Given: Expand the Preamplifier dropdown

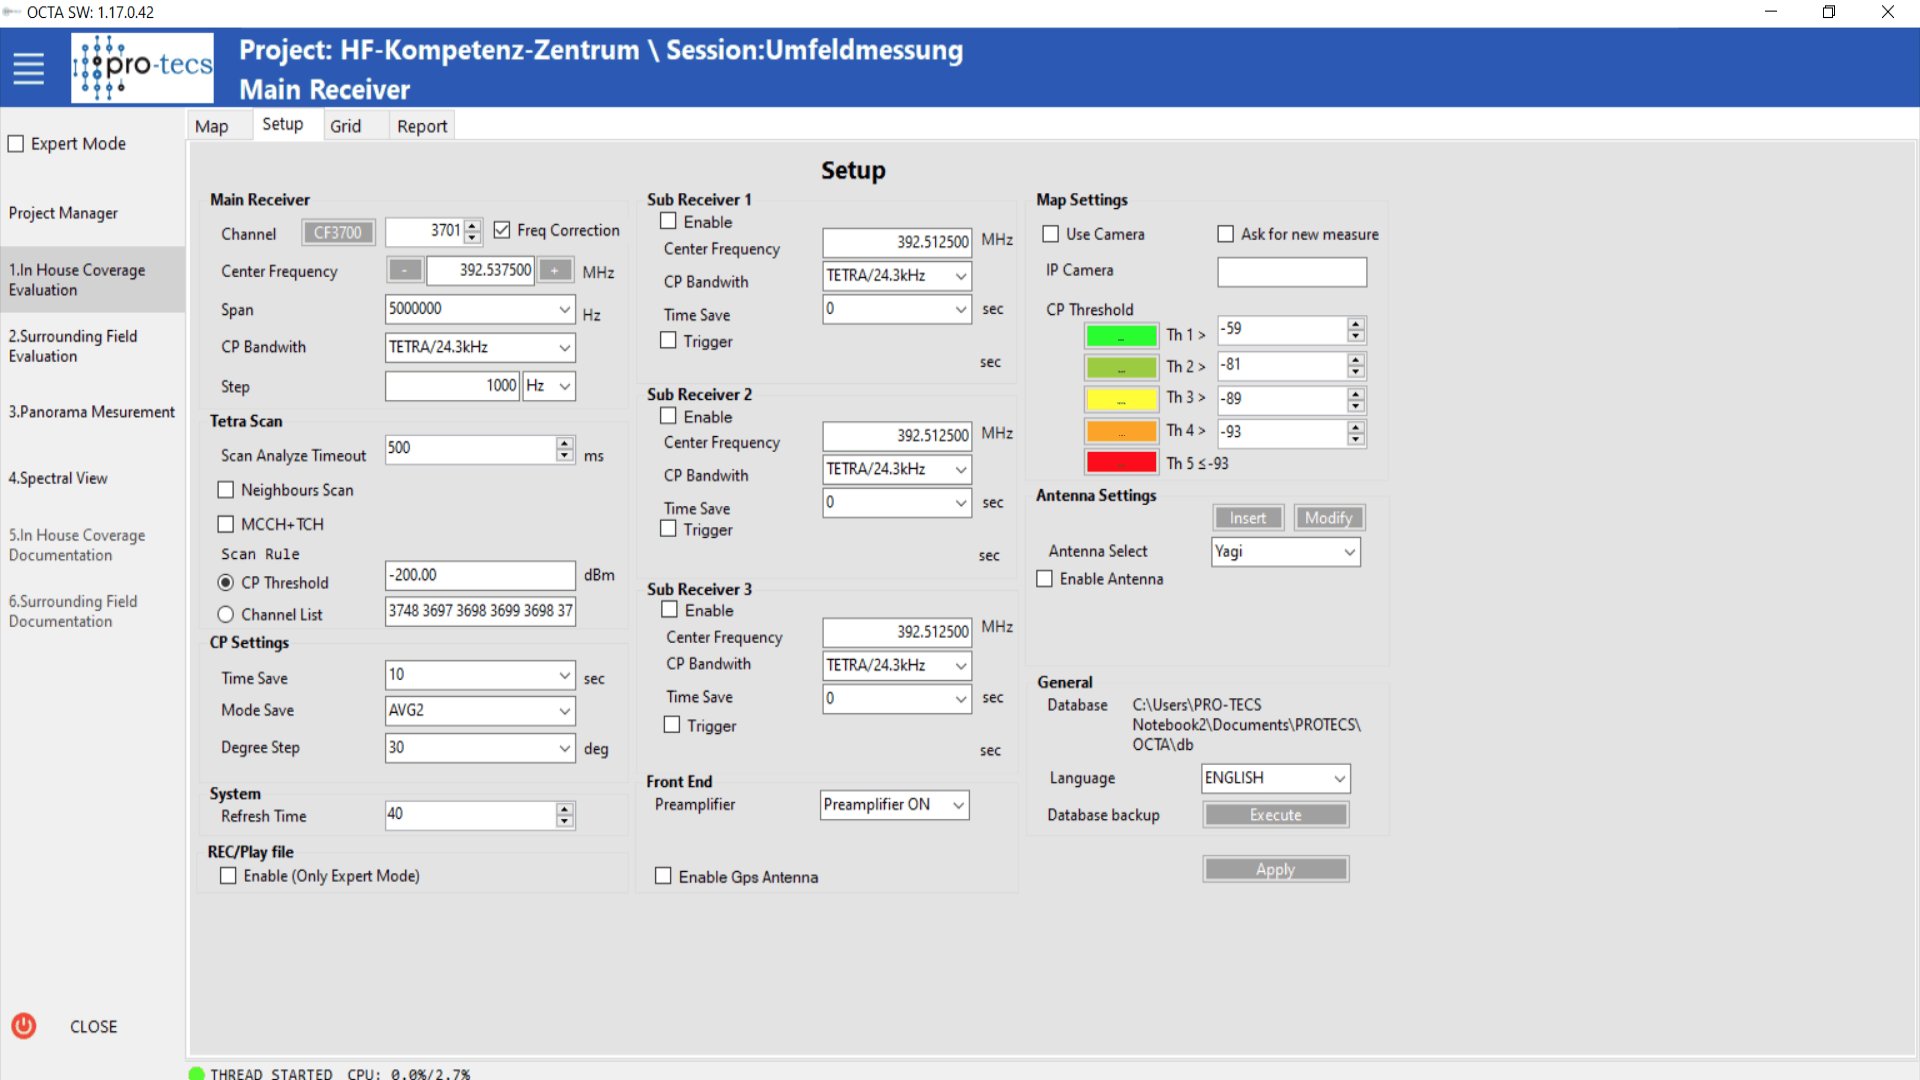Looking at the screenshot, I should [958, 805].
